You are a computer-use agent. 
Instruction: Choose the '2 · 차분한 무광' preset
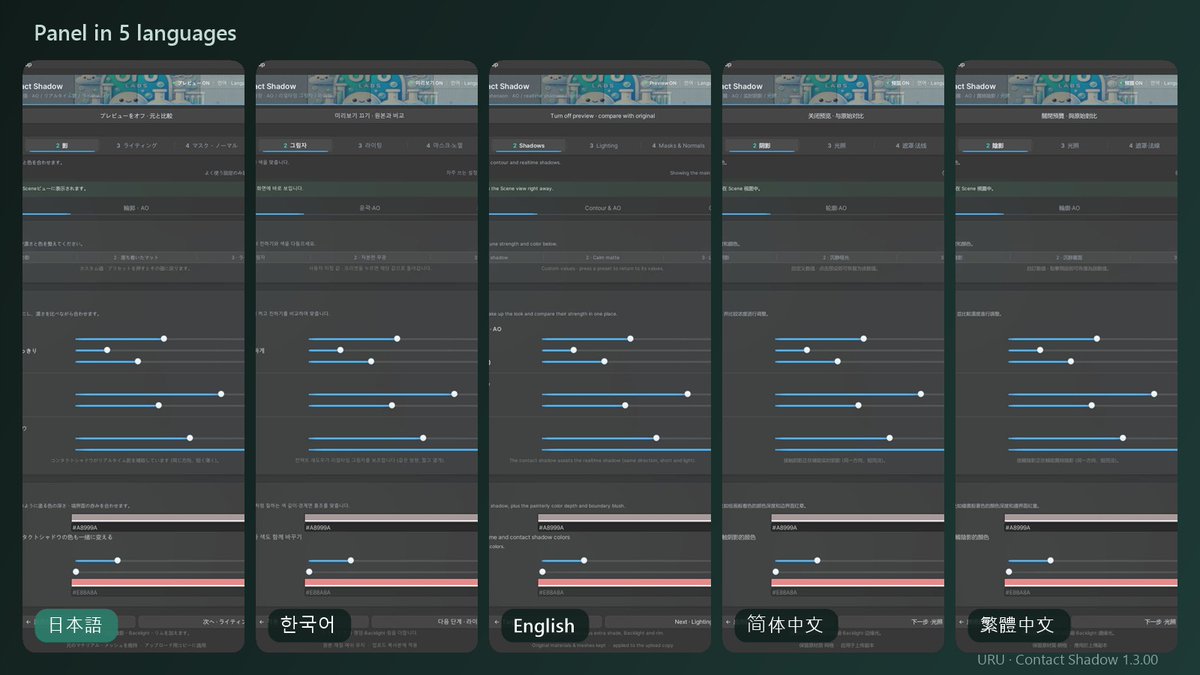click(x=368, y=257)
